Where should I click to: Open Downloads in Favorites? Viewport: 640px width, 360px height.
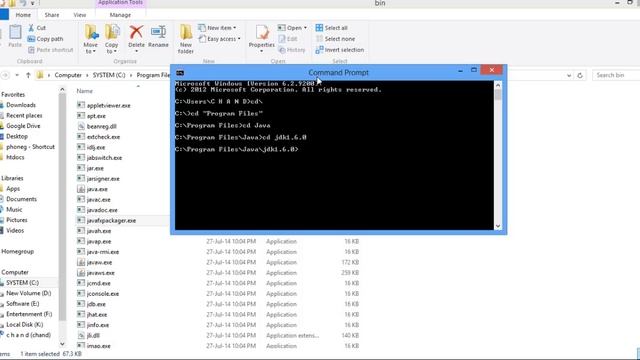pyautogui.click(x=21, y=105)
